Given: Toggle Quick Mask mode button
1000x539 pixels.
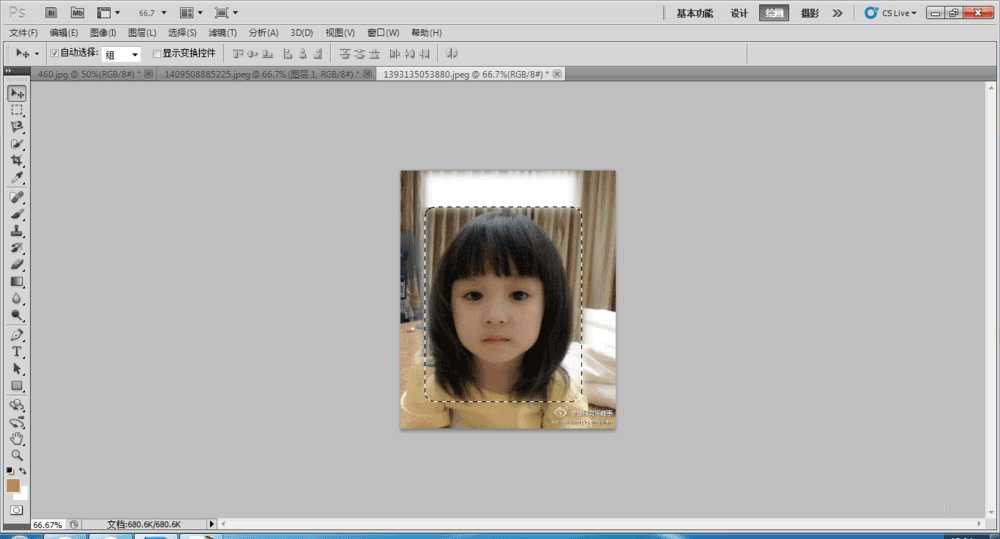Looking at the screenshot, I should click(17, 510).
